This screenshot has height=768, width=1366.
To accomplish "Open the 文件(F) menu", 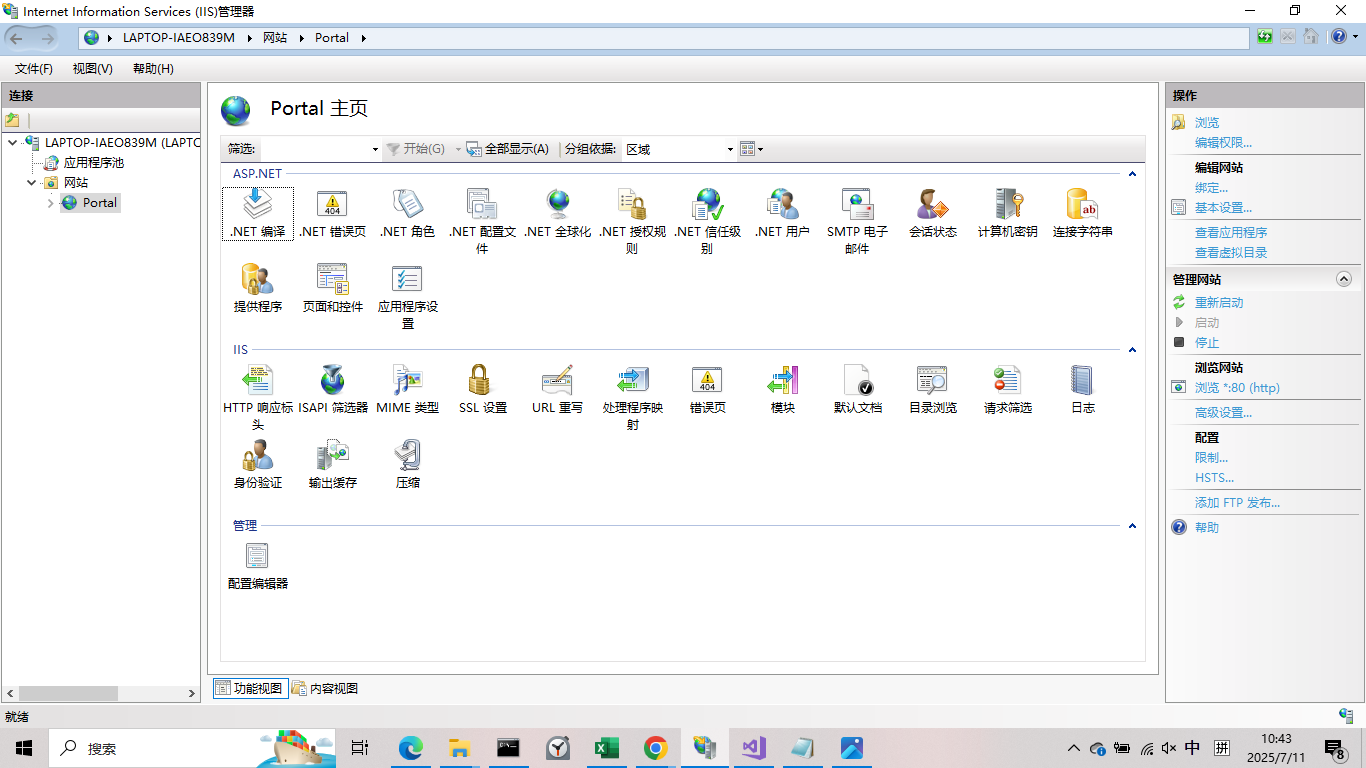I will point(34,69).
